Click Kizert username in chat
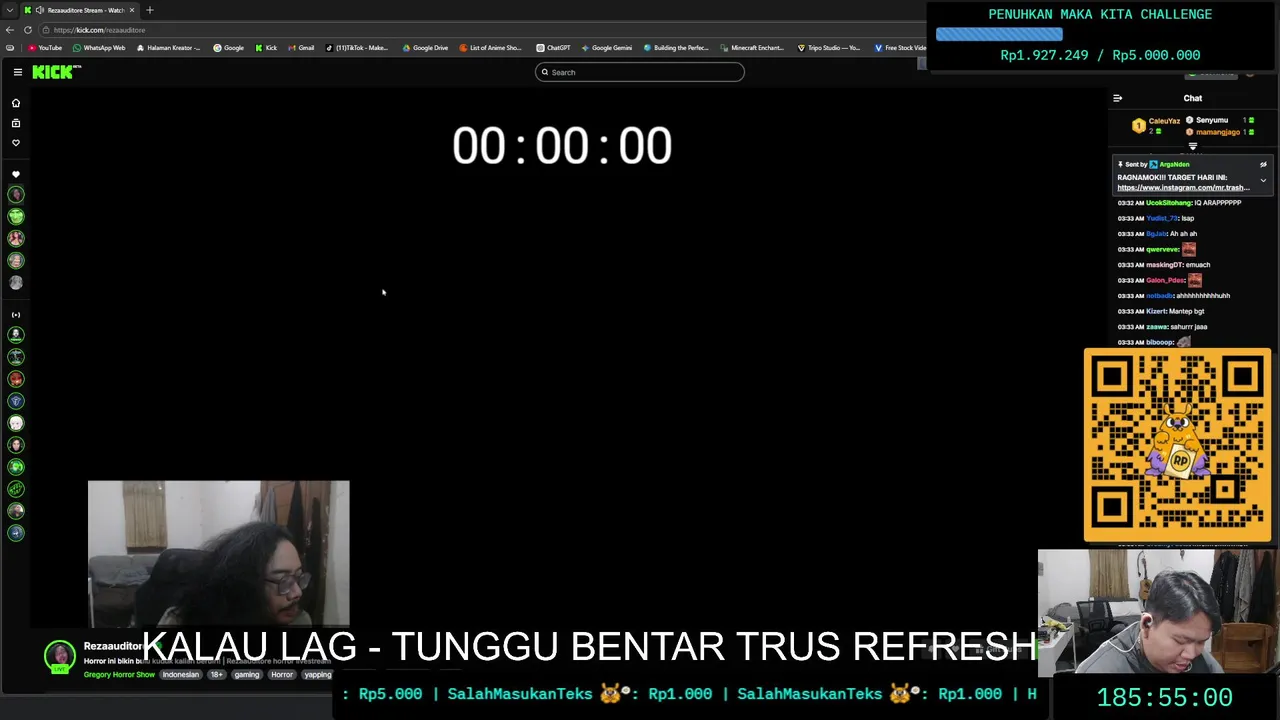Viewport: 1280px width, 720px height. [x=1156, y=311]
